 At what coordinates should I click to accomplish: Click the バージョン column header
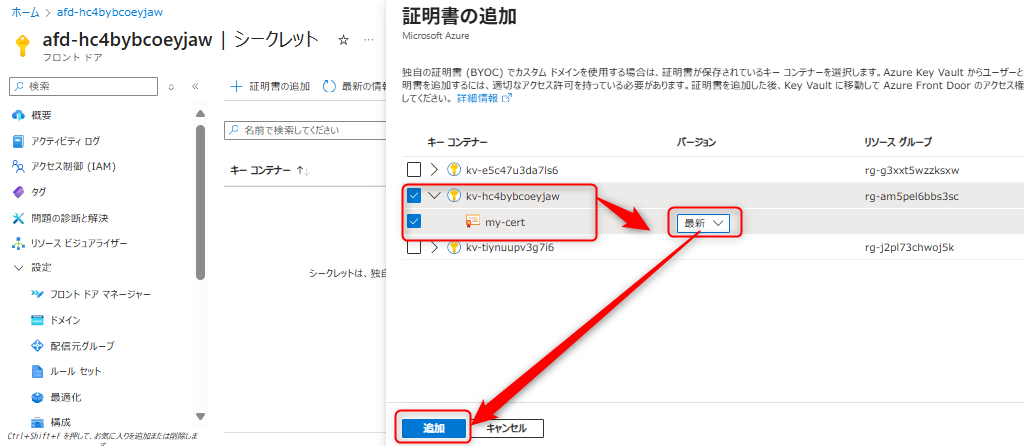point(696,142)
